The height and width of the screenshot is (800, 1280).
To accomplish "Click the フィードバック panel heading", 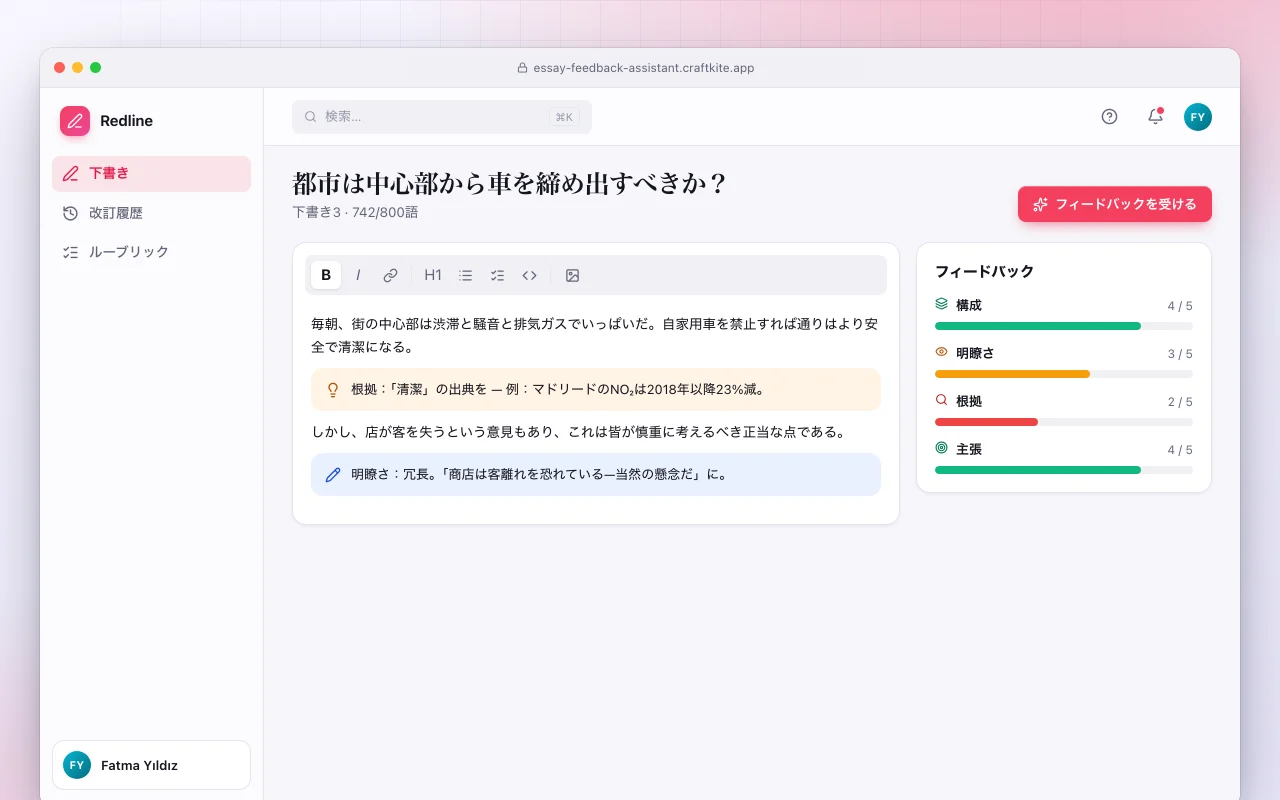I will click(984, 271).
